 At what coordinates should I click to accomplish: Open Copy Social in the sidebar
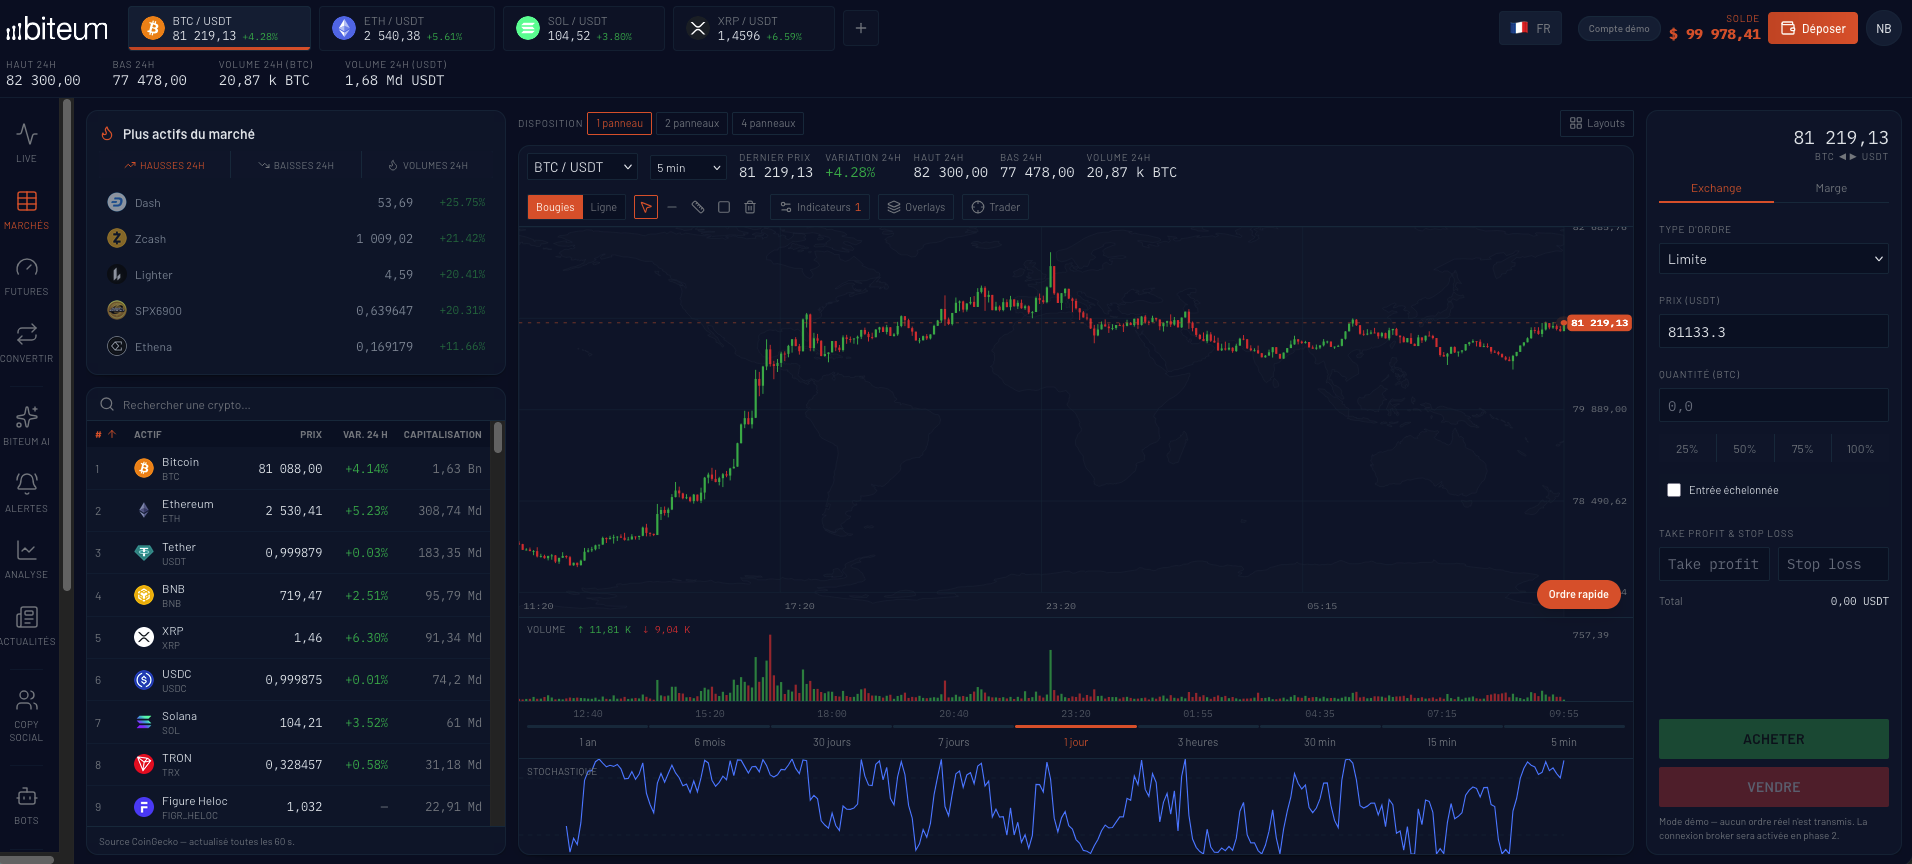27,715
